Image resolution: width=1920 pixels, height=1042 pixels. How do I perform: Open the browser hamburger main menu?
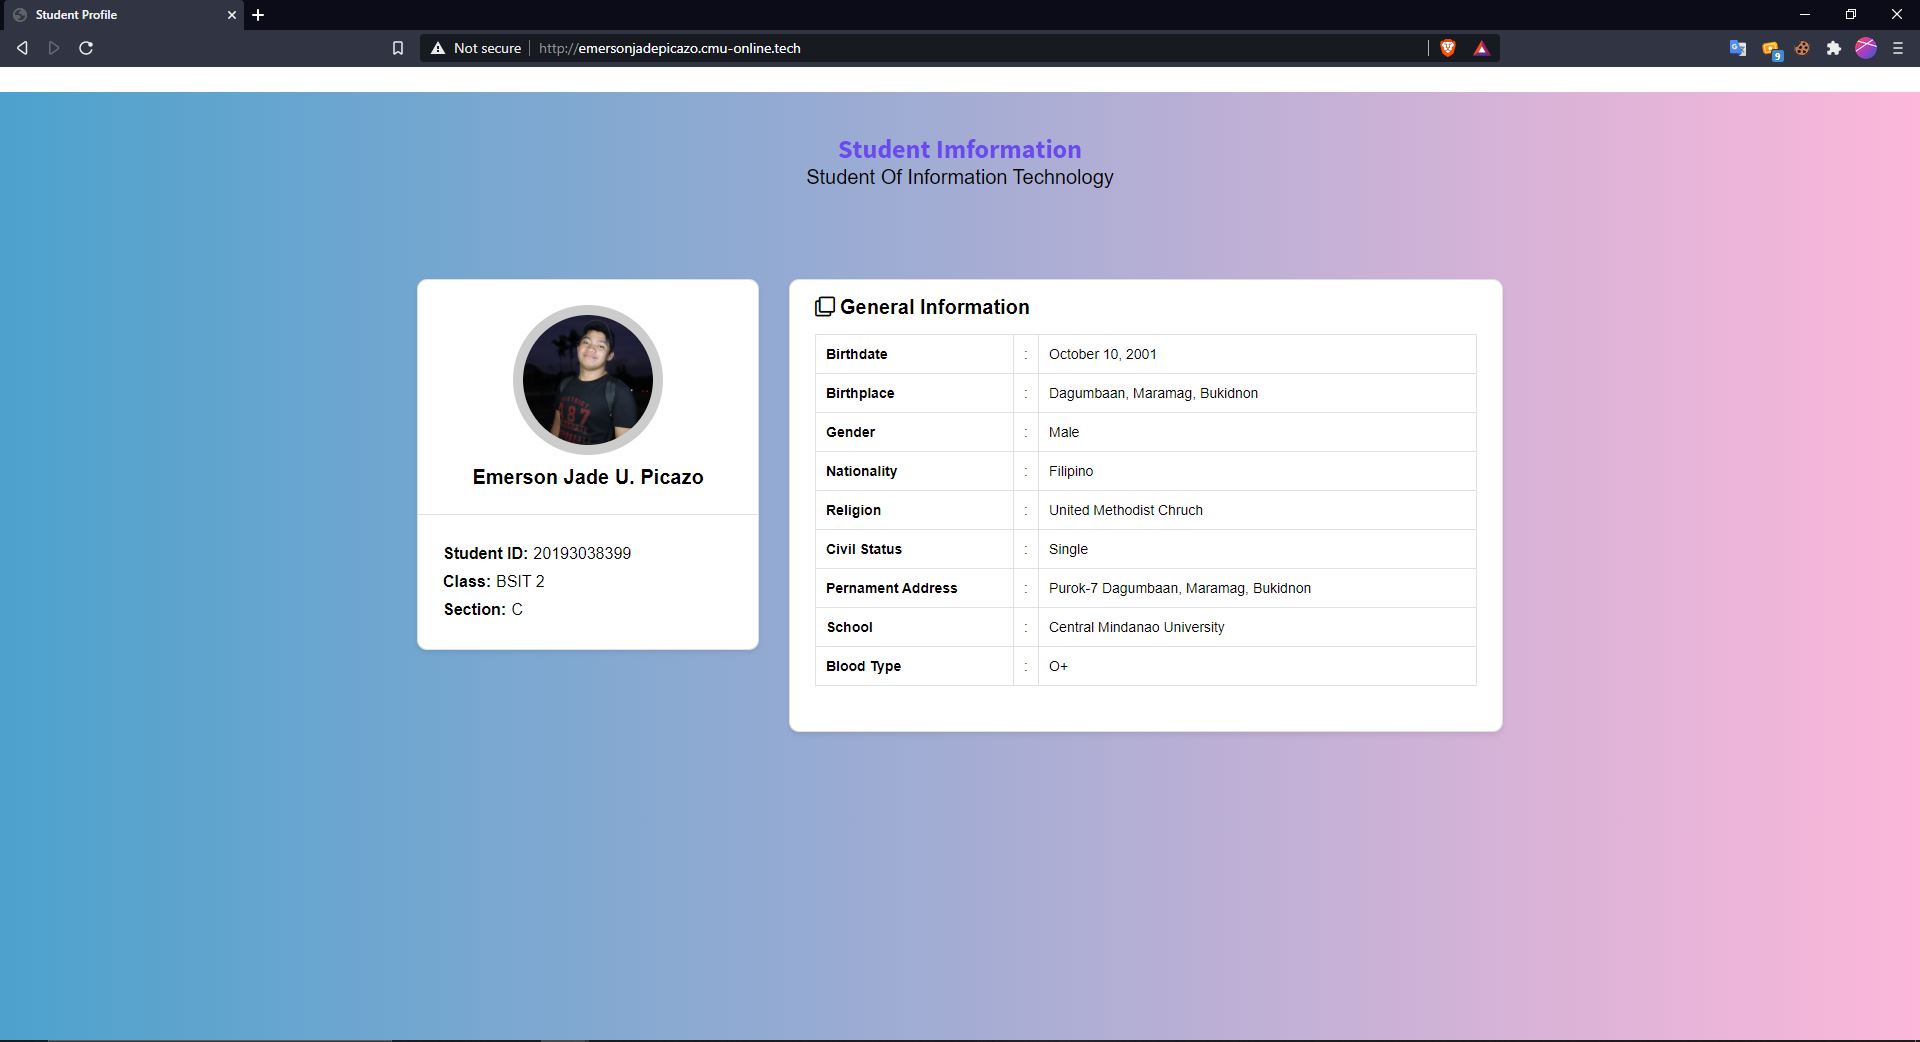pos(1897,48)
